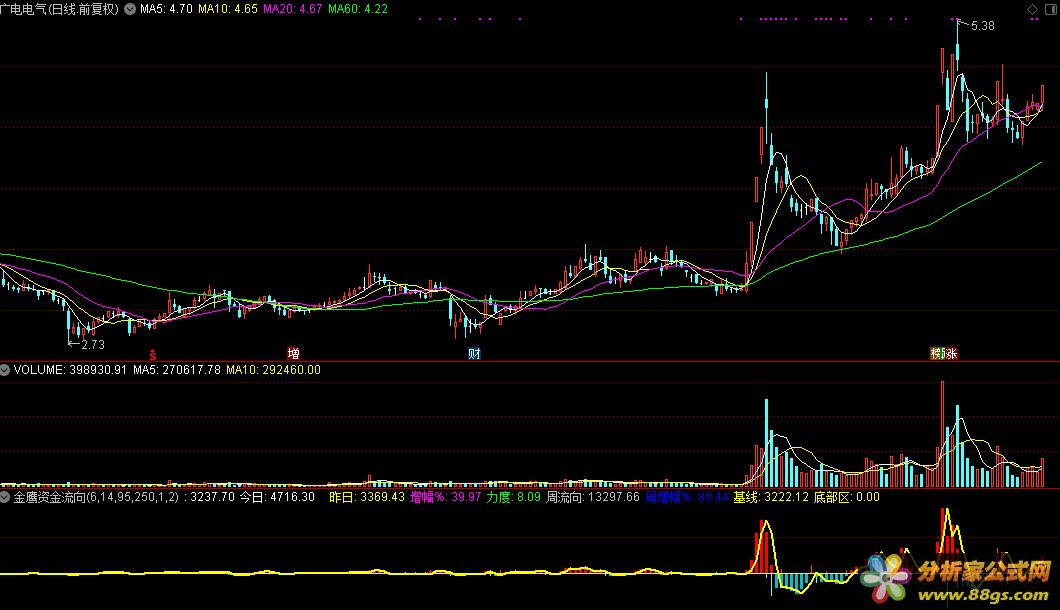Open the 增 event marker on timeline

(293, 354)
